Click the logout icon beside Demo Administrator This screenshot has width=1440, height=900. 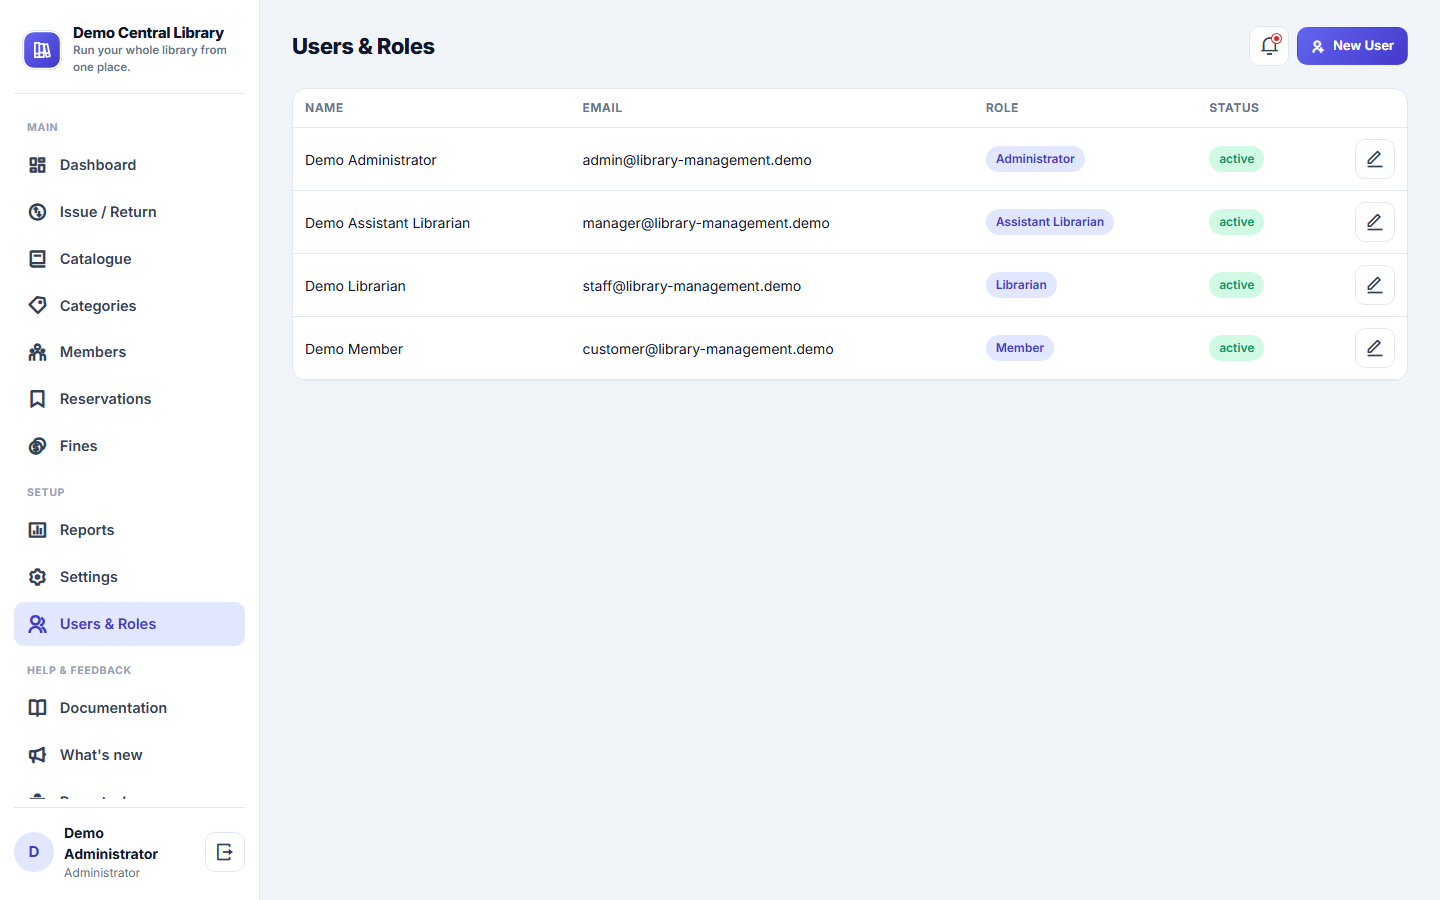coord(225,852)
